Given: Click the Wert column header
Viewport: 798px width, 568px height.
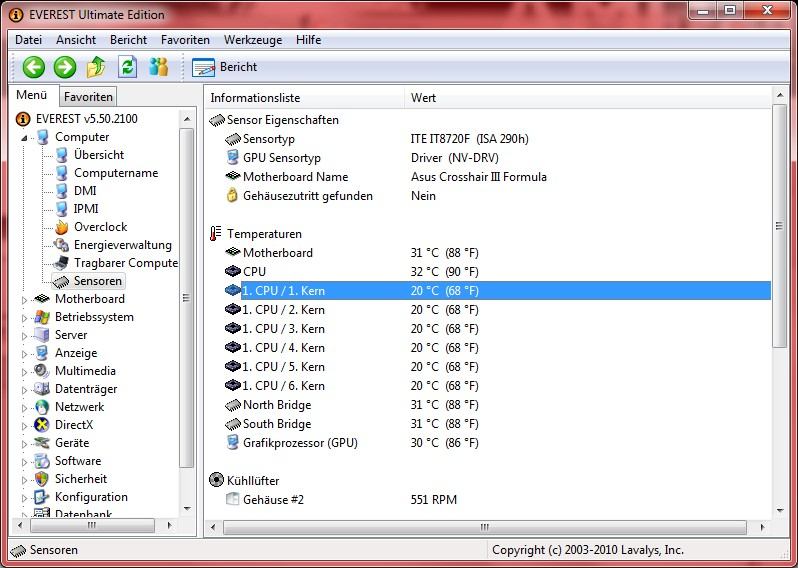Looking at the screenshot, I should tap(588, 98).
